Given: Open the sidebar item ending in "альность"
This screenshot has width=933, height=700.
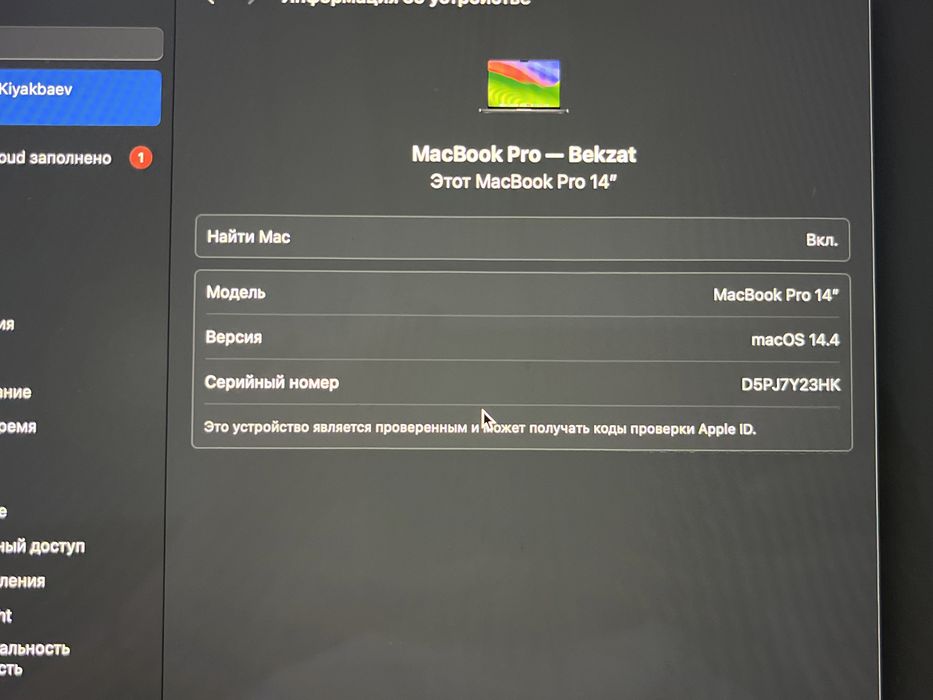Looking at the screenshot, I should pos(35,648).
